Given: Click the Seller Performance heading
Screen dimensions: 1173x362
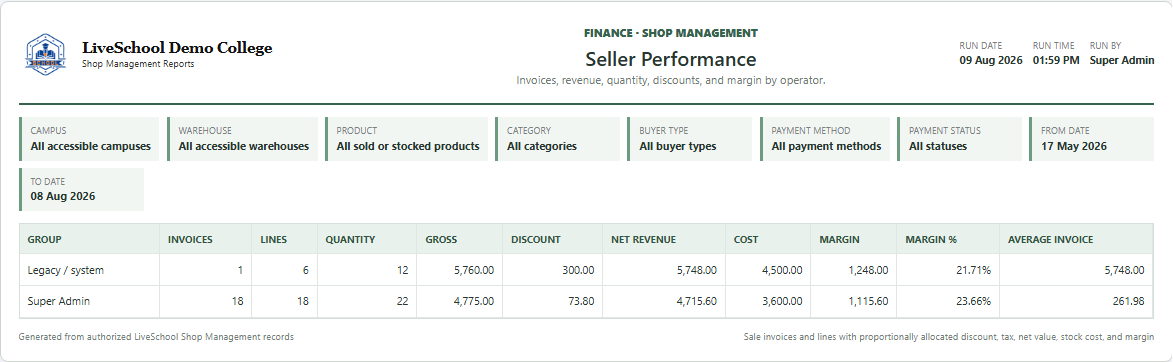Looking at the screenshot, I should (670, 59).
